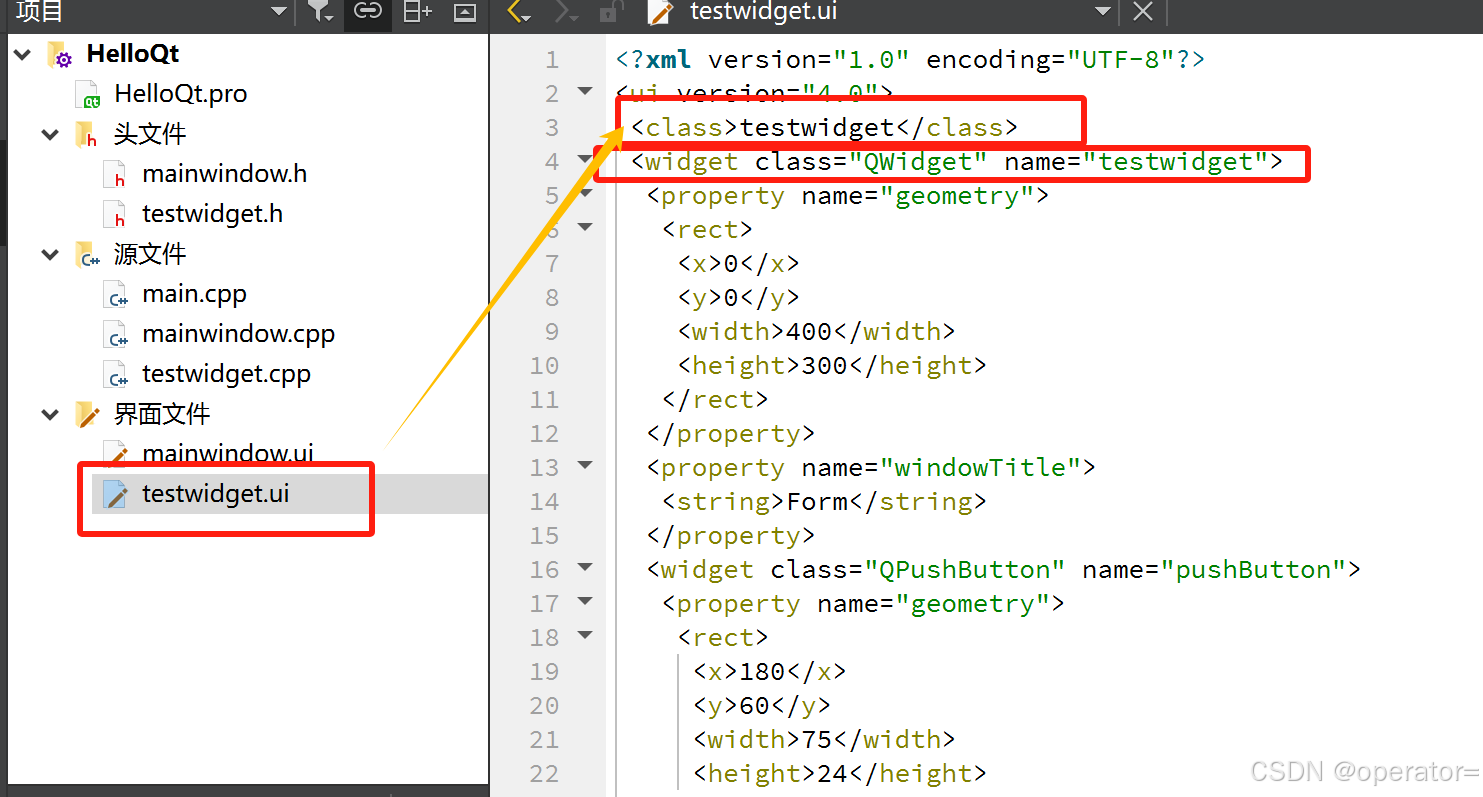Collapse the 头文件 folder

pos(50,134)
